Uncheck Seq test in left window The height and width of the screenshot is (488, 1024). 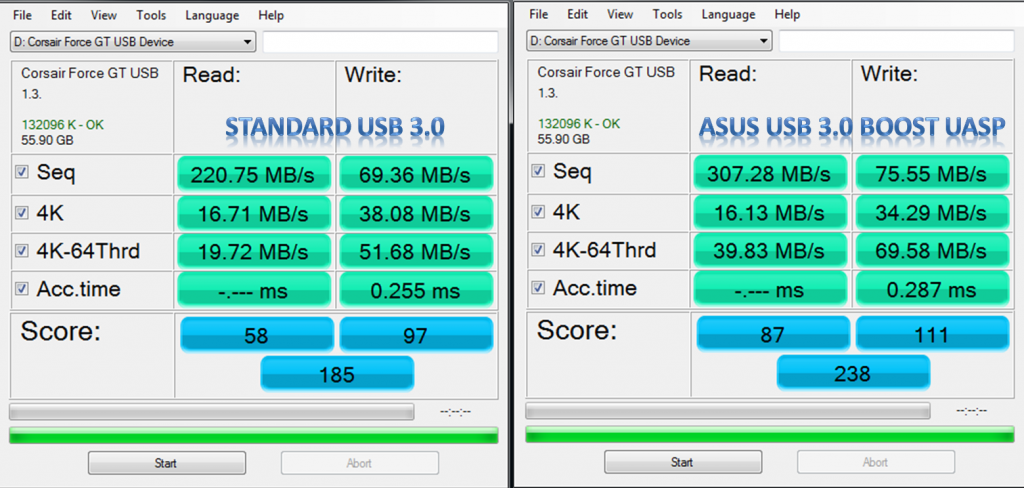pyautogui.click(x=22, y=173)
